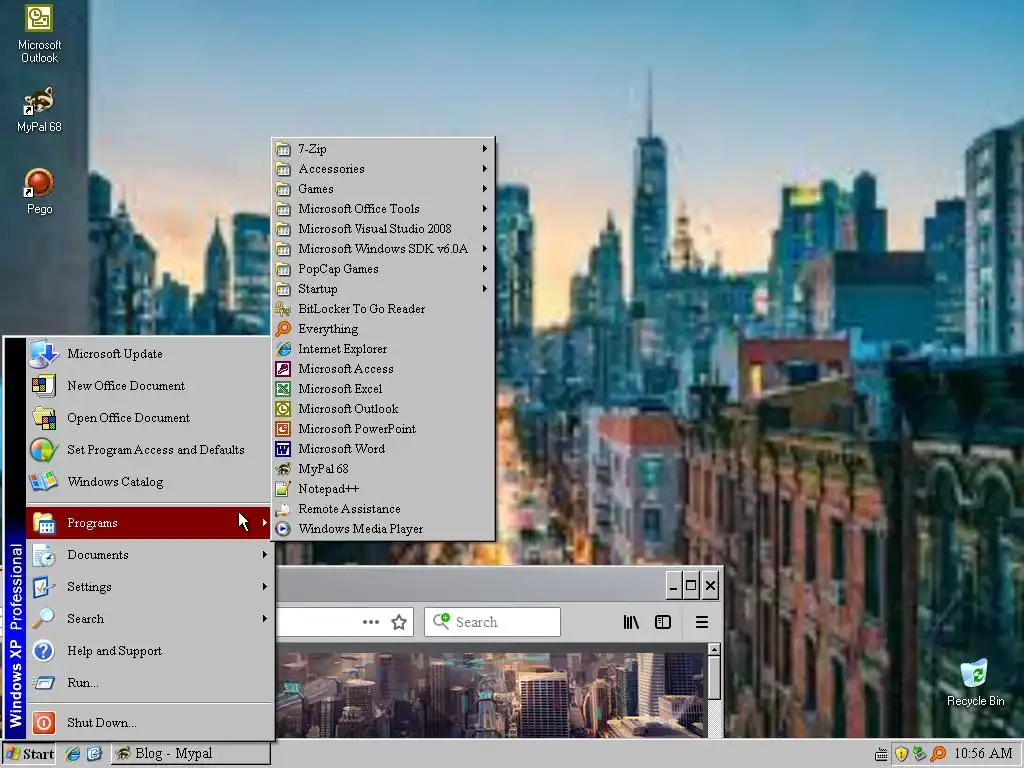Choose Shut Down... from Start menu
This screenshot has width=1024, height=768.
point(148,723)
